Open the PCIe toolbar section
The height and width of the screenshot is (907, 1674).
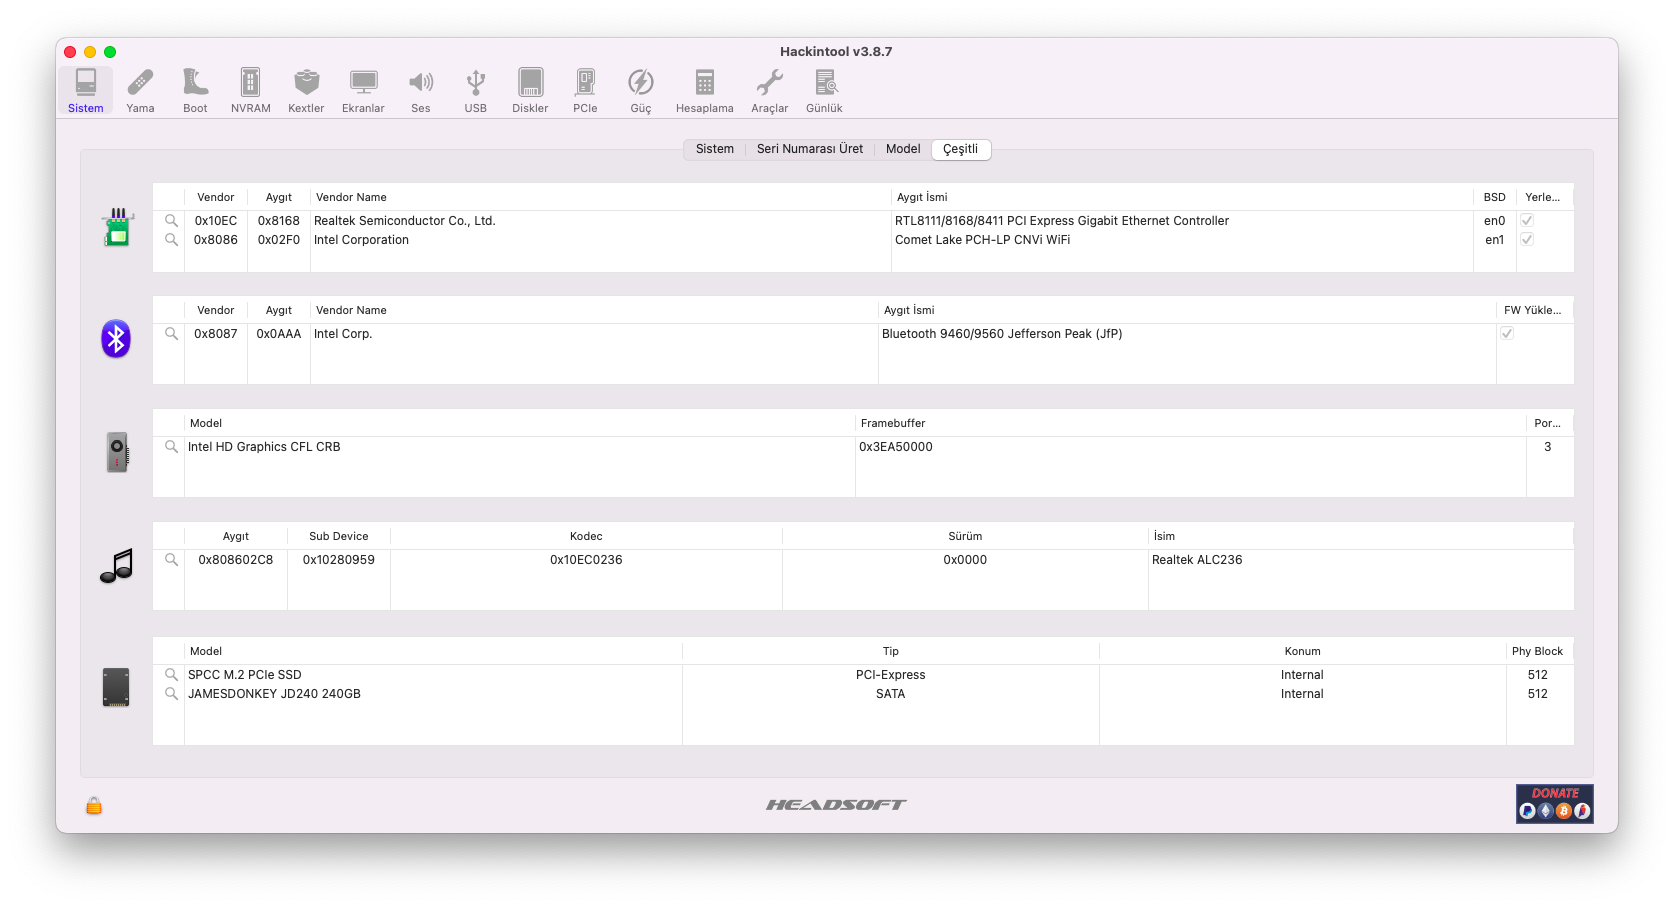[x=585, y=90]
